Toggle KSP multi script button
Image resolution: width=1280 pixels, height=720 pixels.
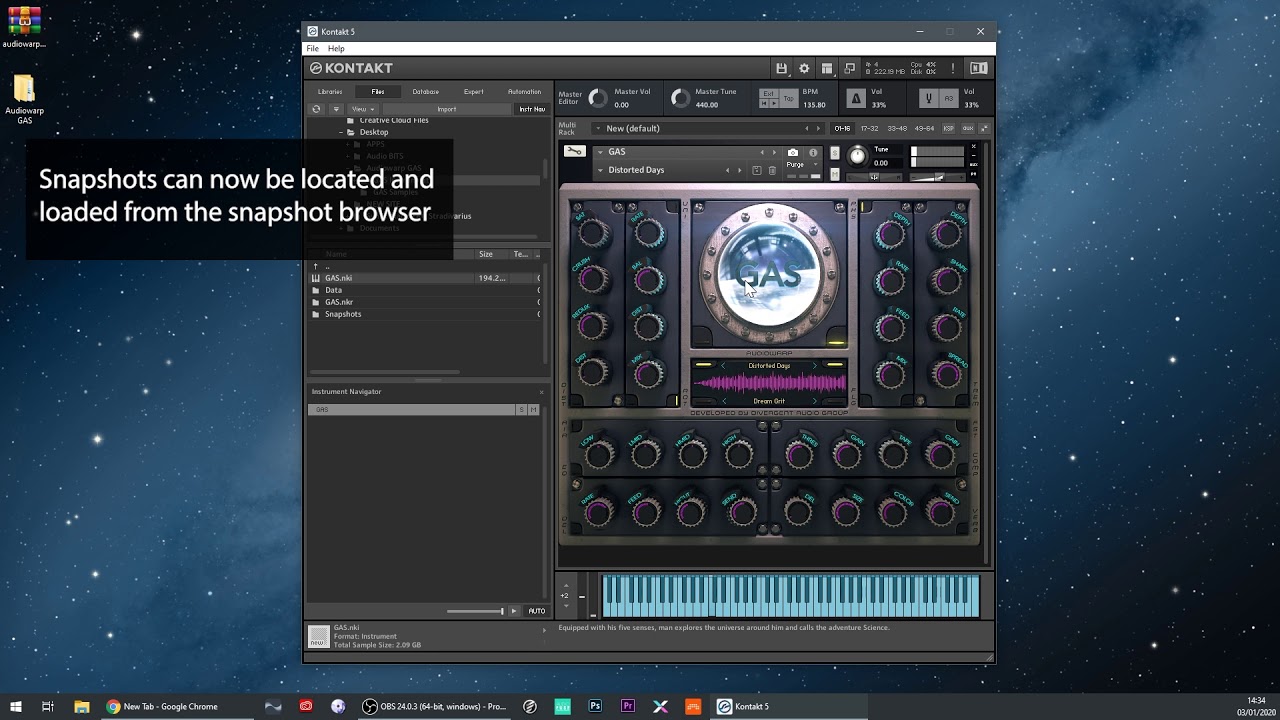[x=949, y=128]
